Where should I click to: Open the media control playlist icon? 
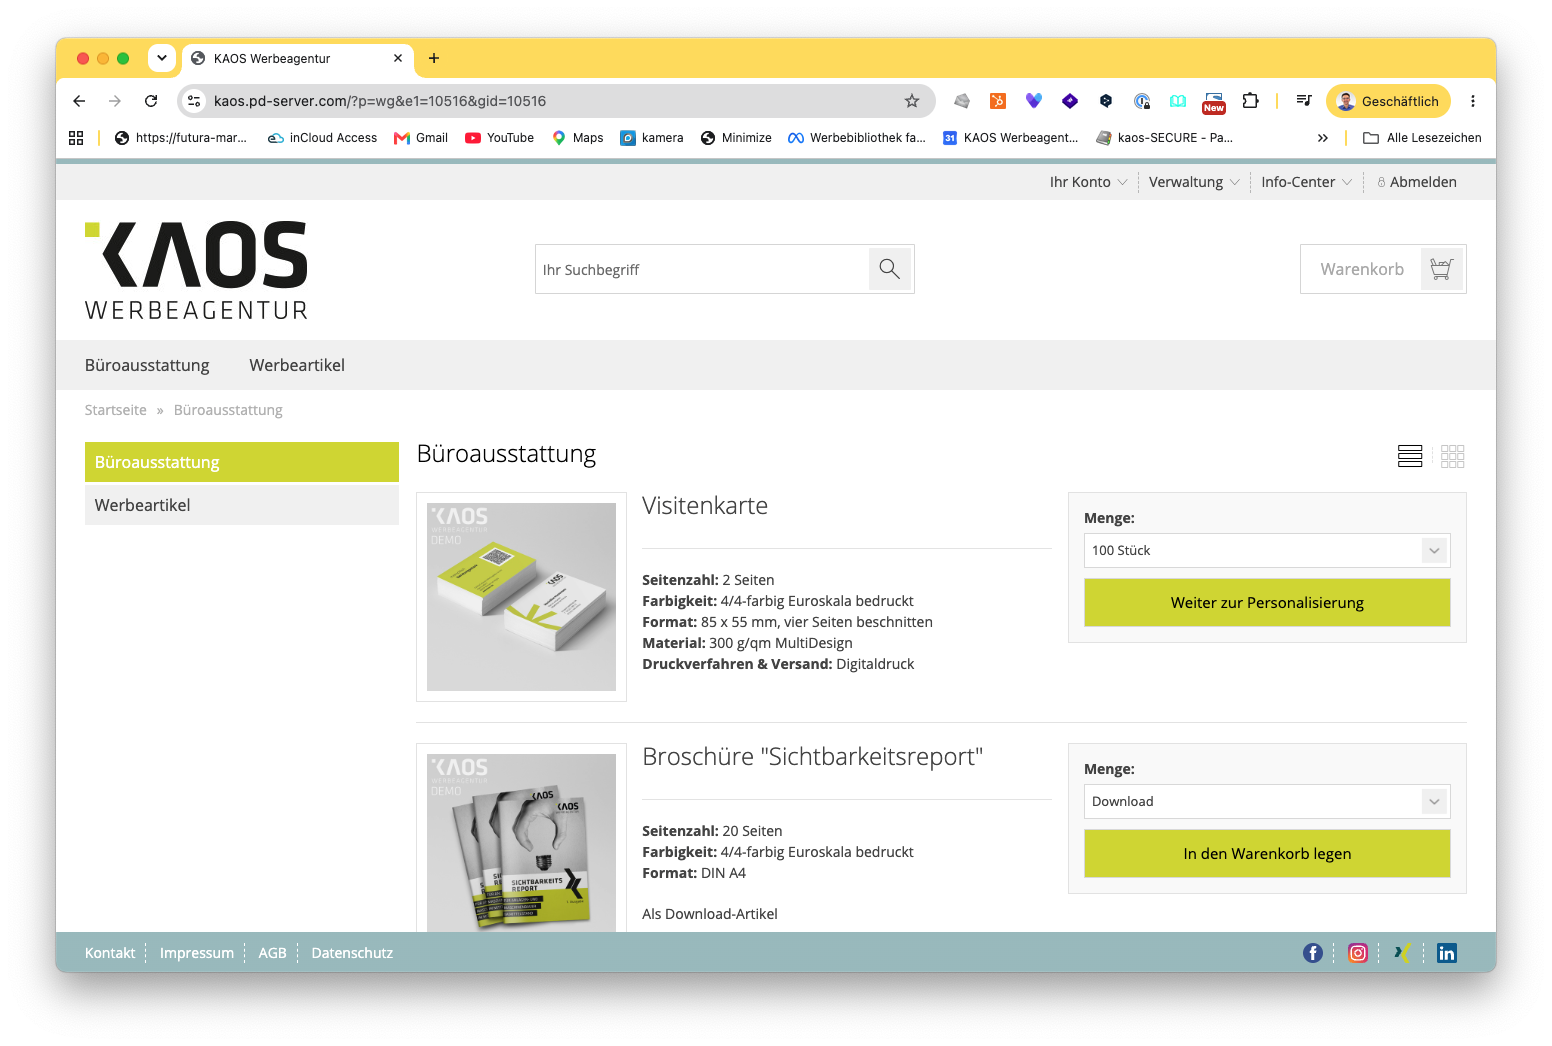(x=1304, y=101)
